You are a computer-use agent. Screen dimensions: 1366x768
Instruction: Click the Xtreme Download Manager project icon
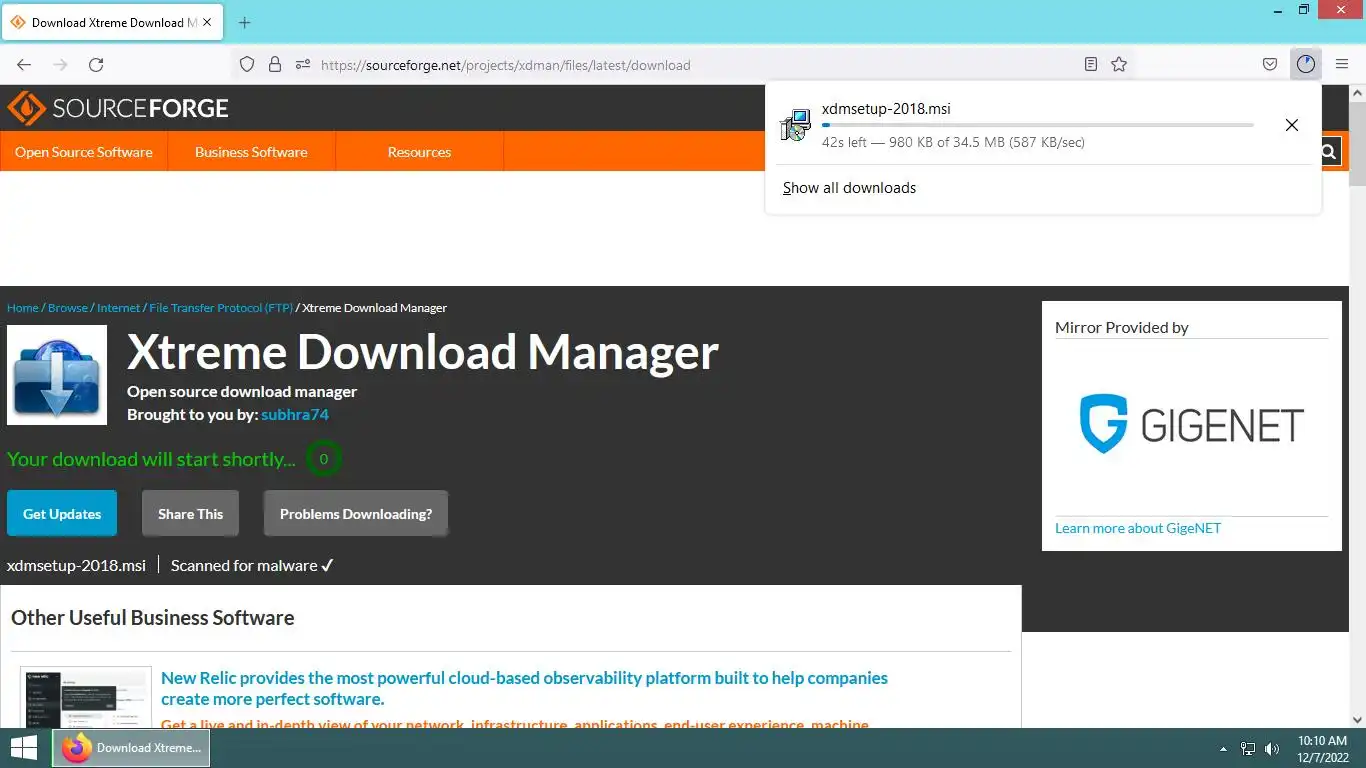click(x=57, y=375)
